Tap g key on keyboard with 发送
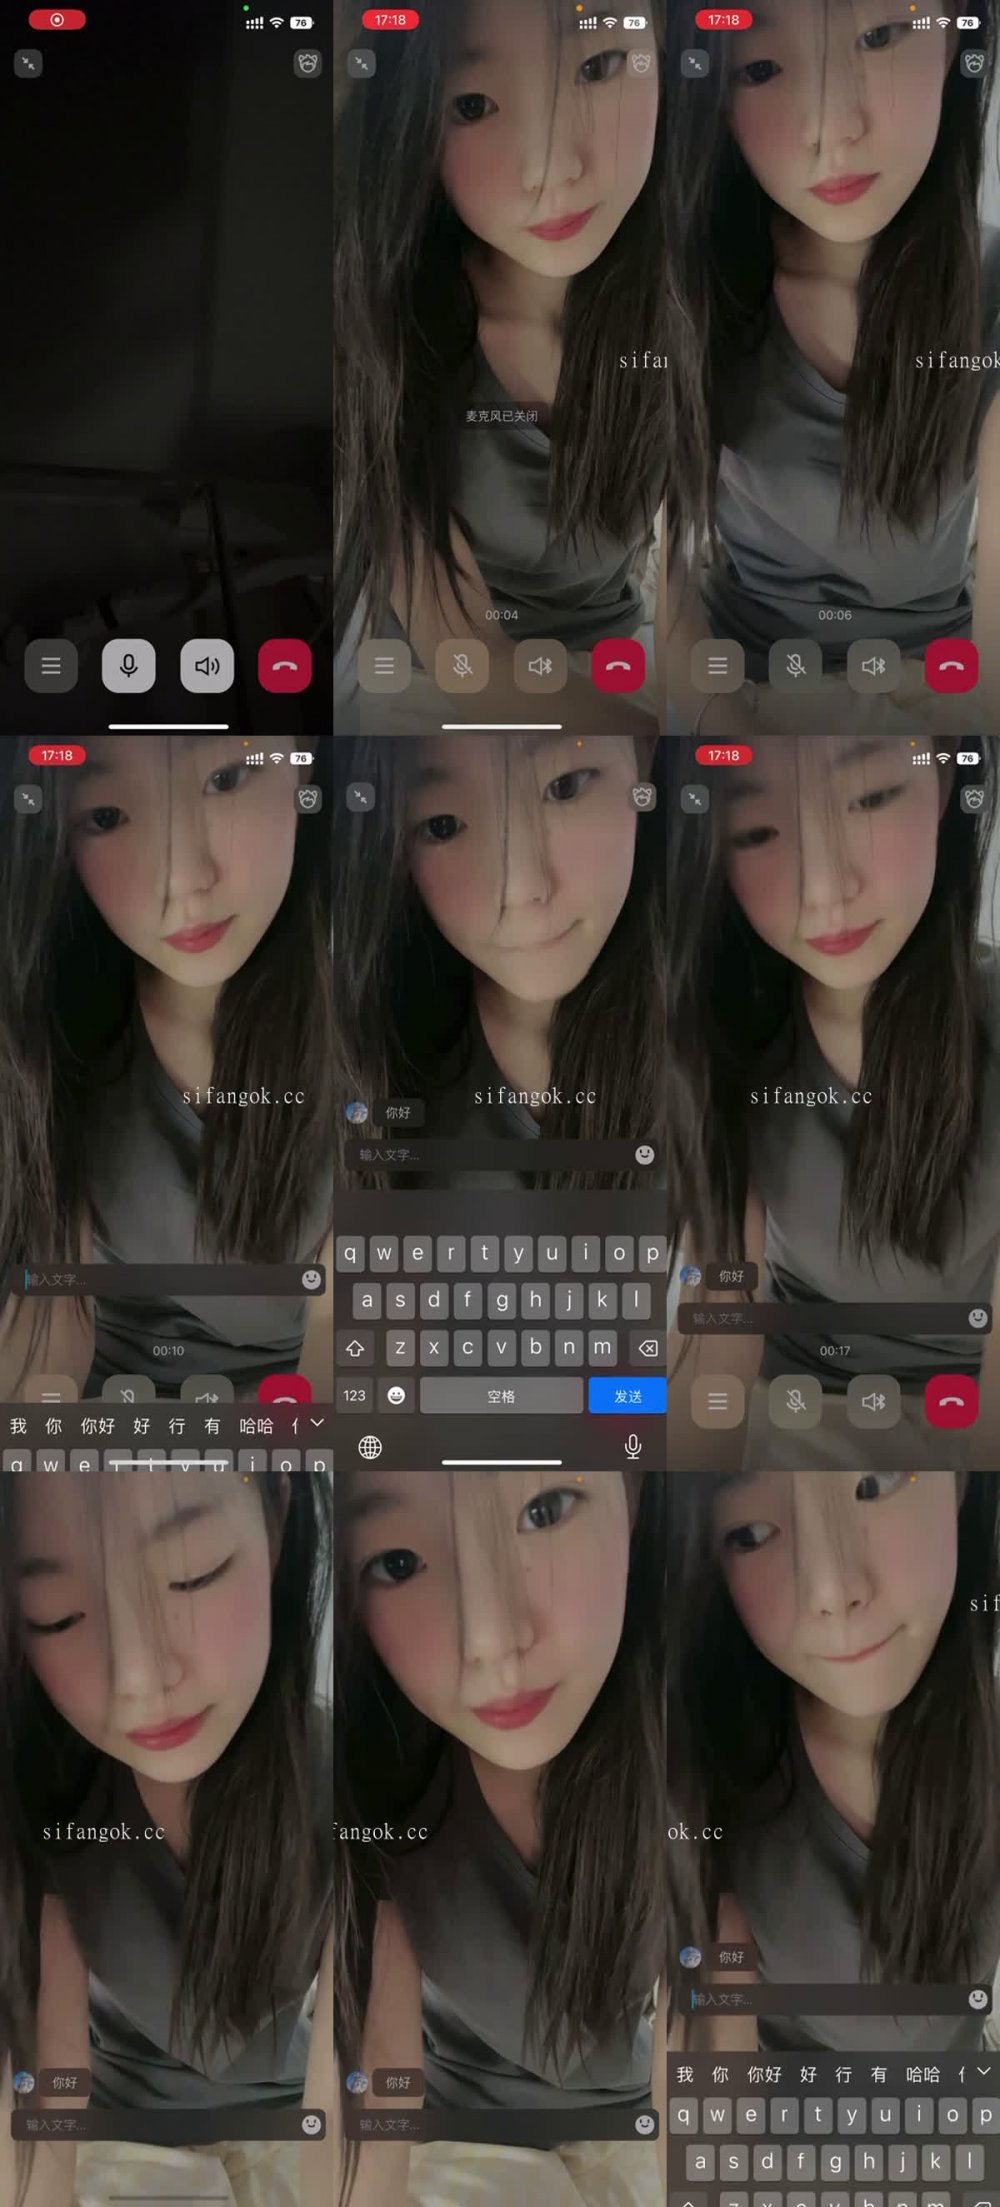The image size is (1000, 2207). (501, 1300)
